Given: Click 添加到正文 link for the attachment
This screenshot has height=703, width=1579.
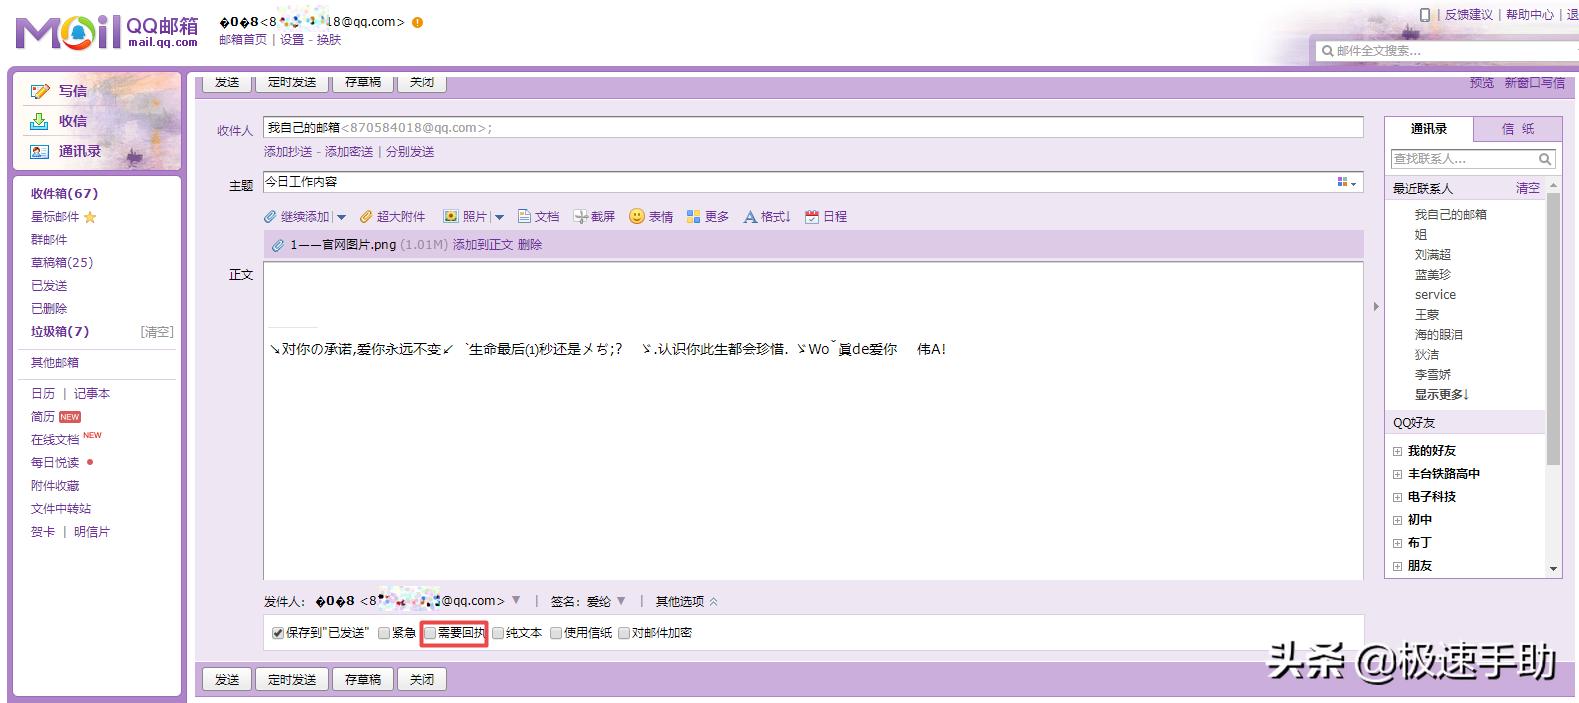Looking at the screenshot, I should point(483,245).
